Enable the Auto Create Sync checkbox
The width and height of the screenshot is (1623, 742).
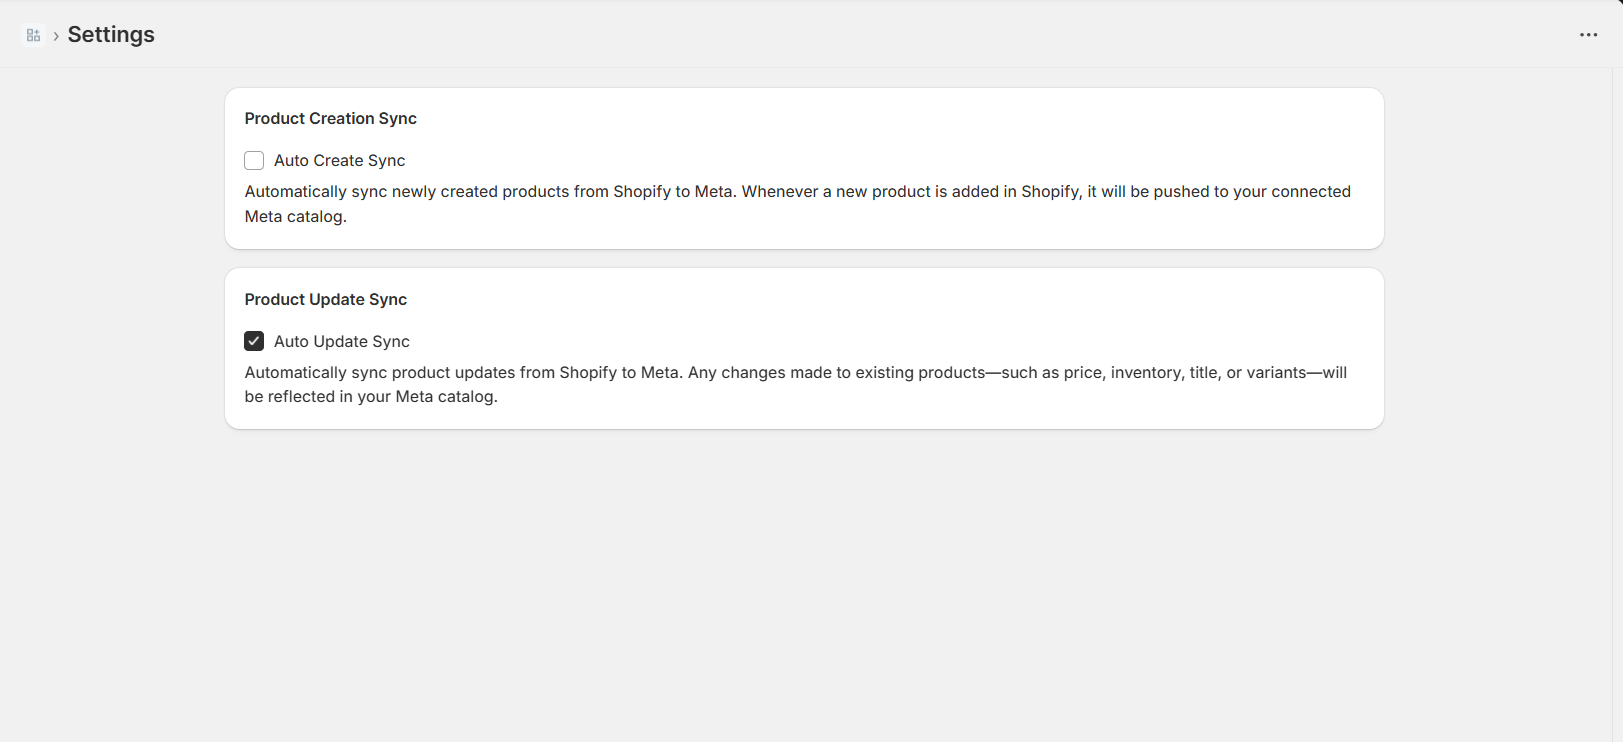point(254,161)
